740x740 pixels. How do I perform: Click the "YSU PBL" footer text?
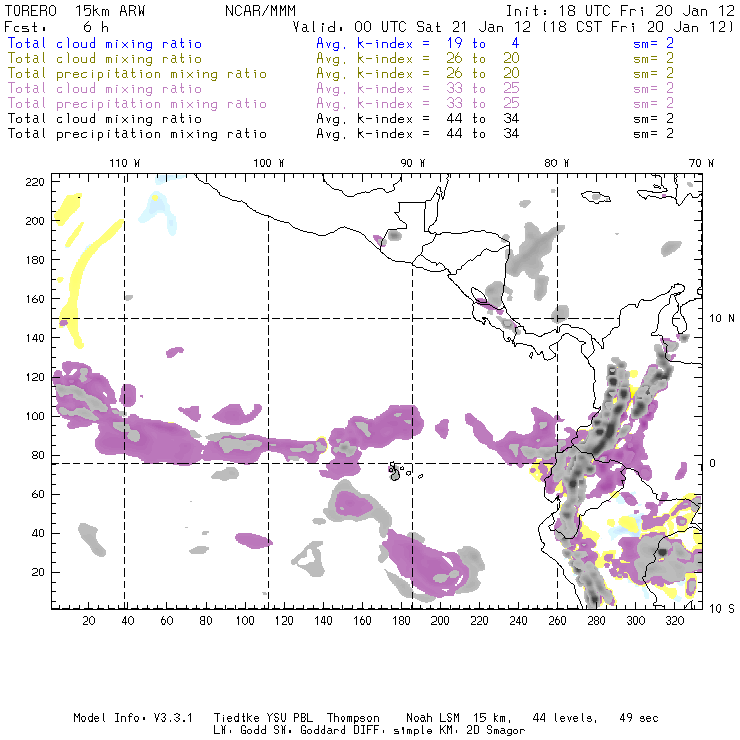pos(289,718)
